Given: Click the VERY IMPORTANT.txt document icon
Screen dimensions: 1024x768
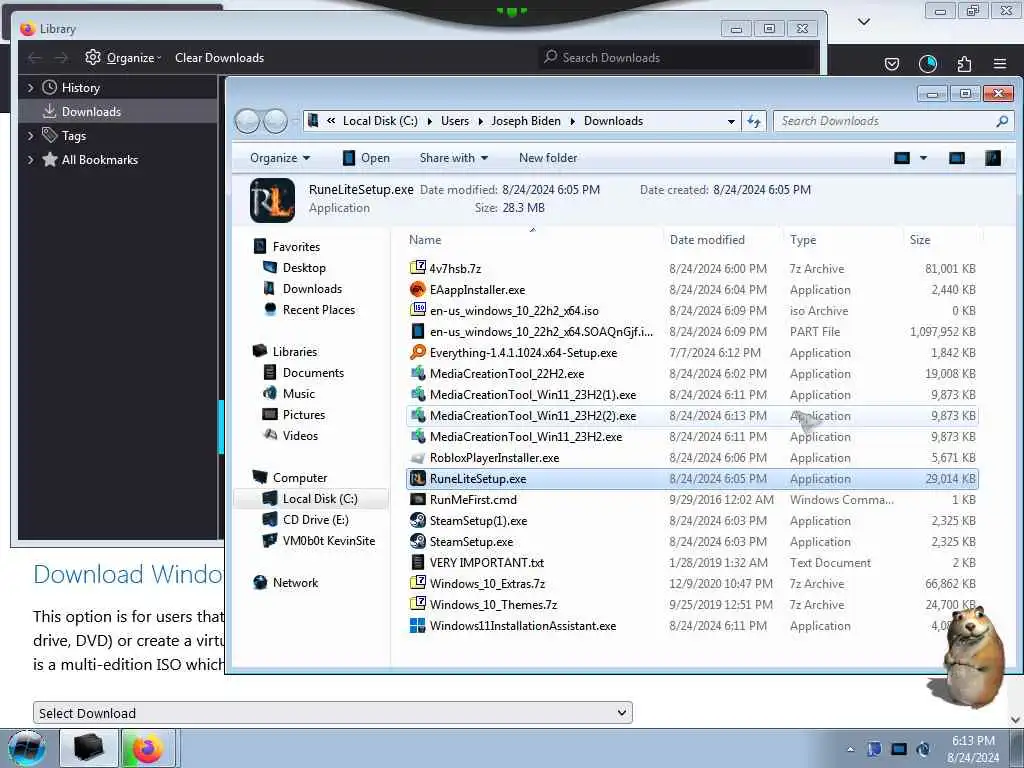Looking at the screenshot, I should 417,562.
